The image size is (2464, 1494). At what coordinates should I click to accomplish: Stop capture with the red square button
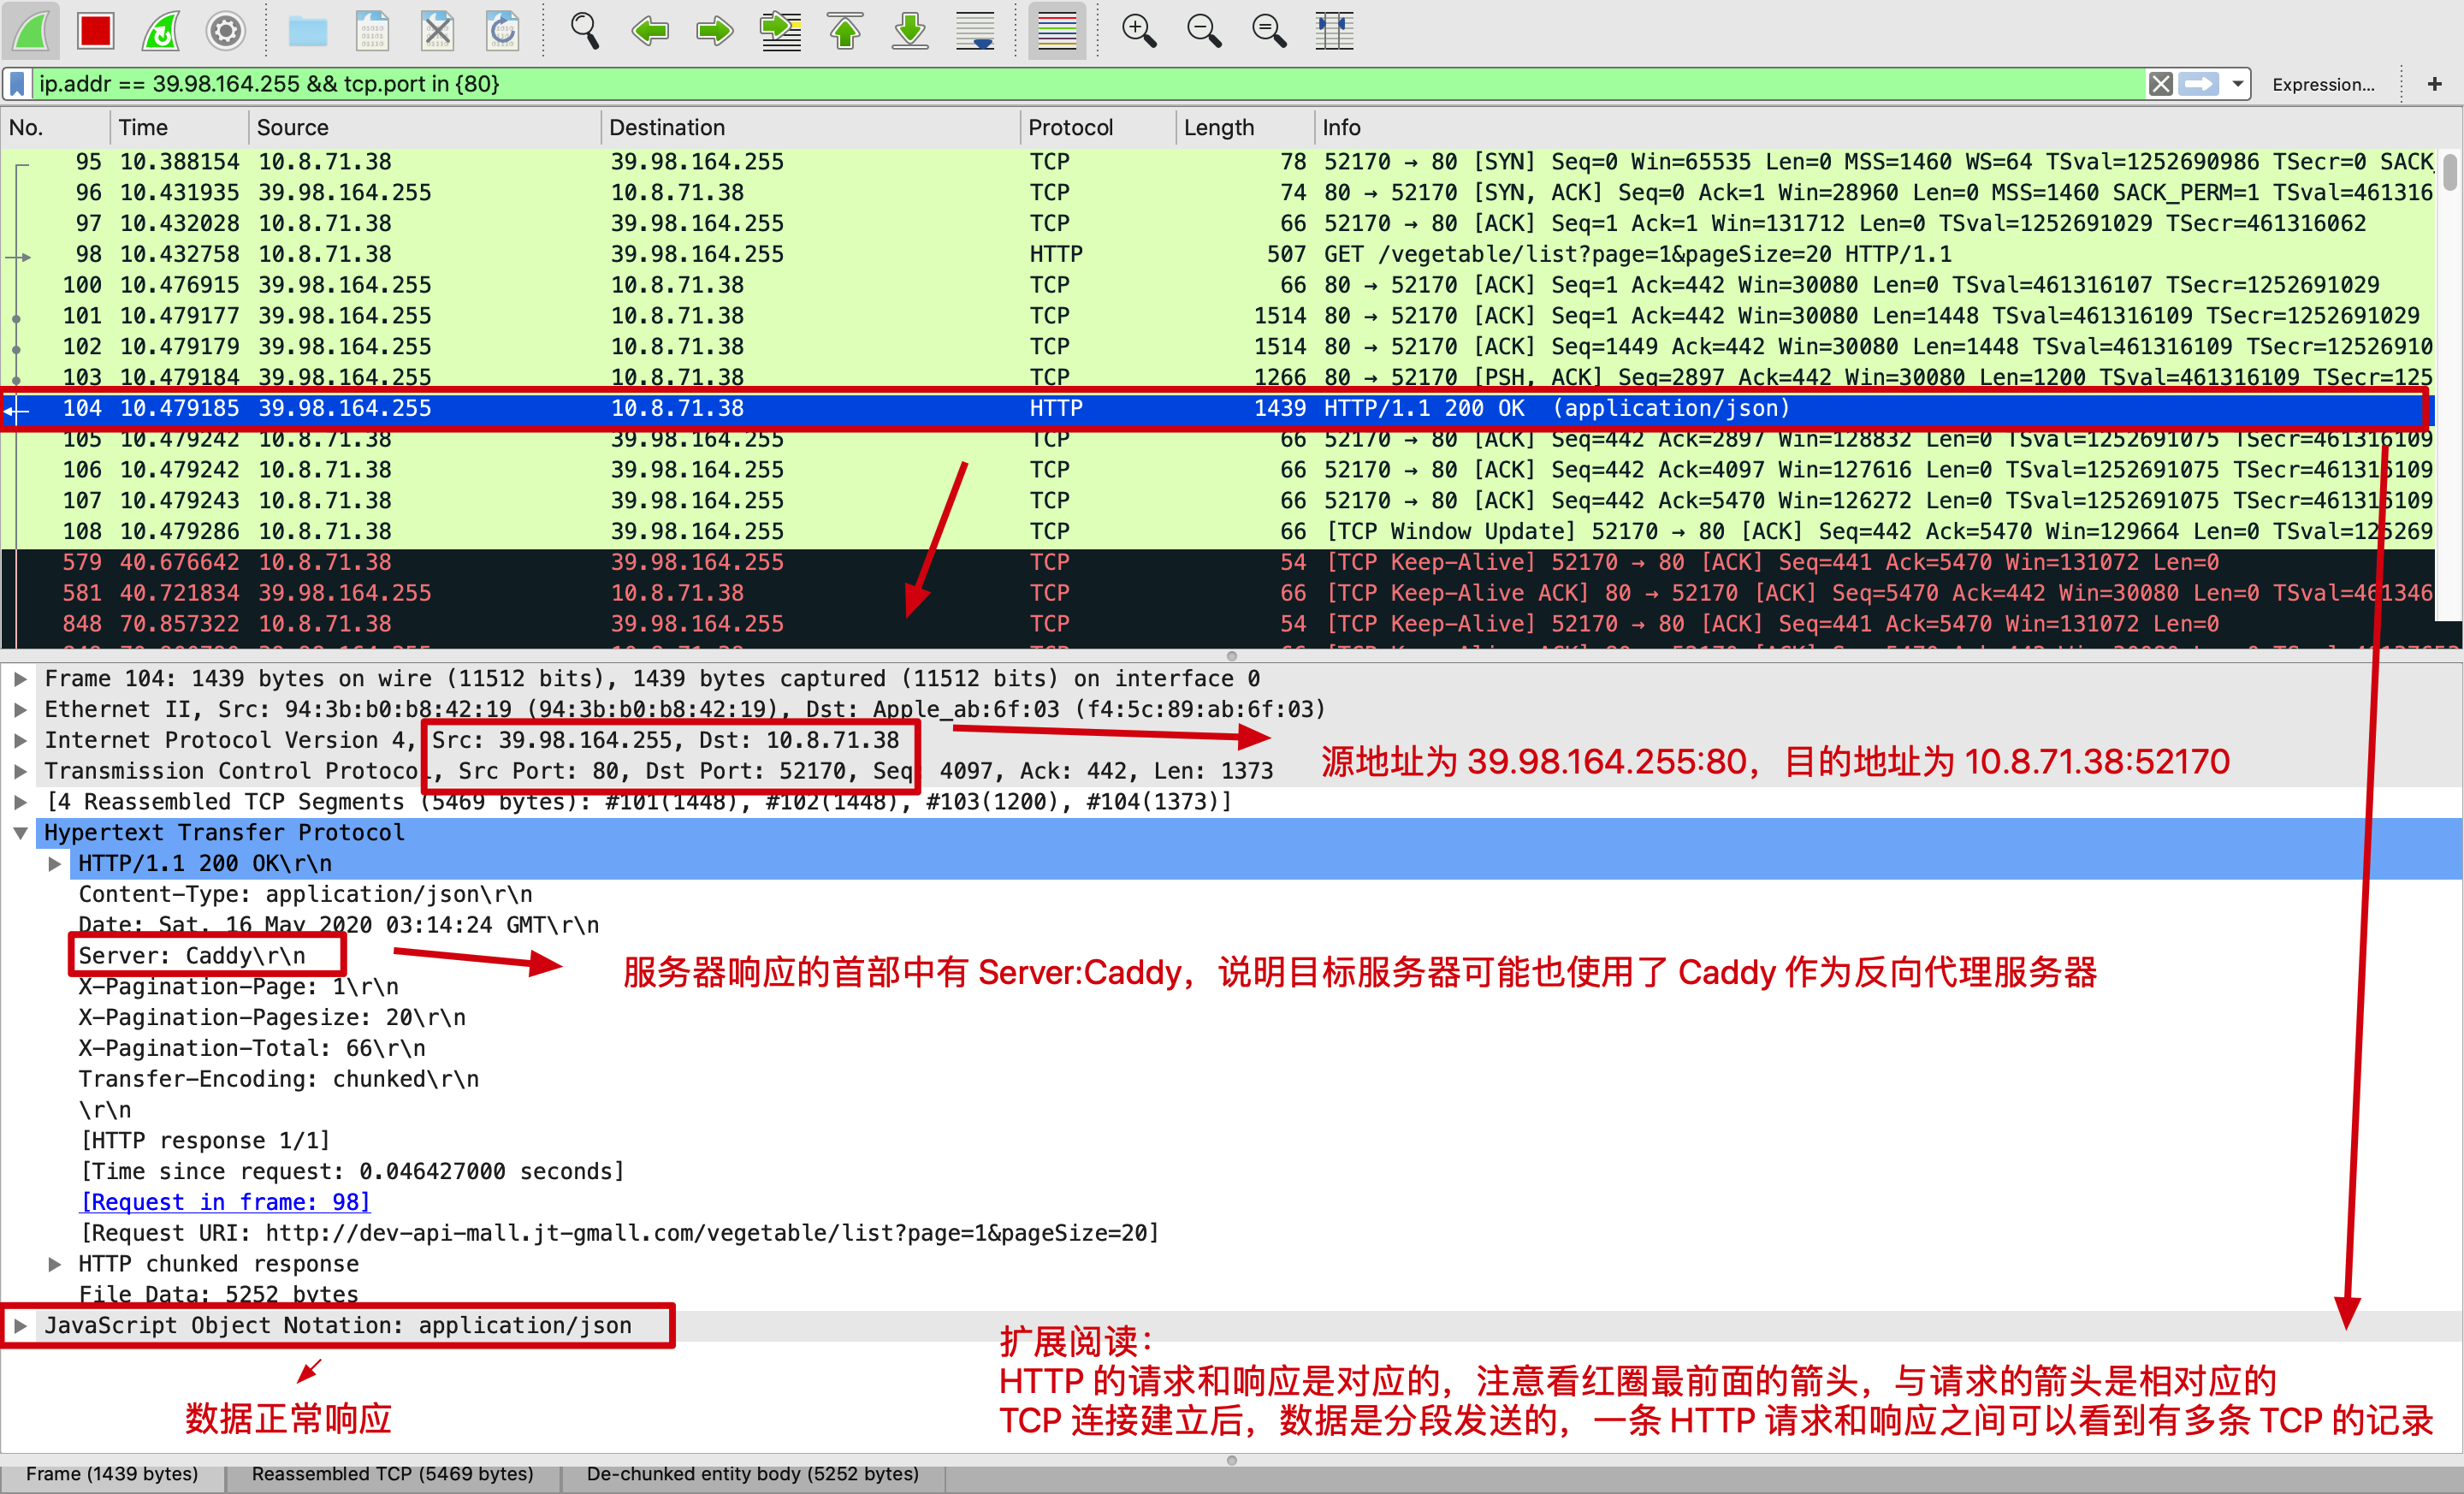[96, 31]
